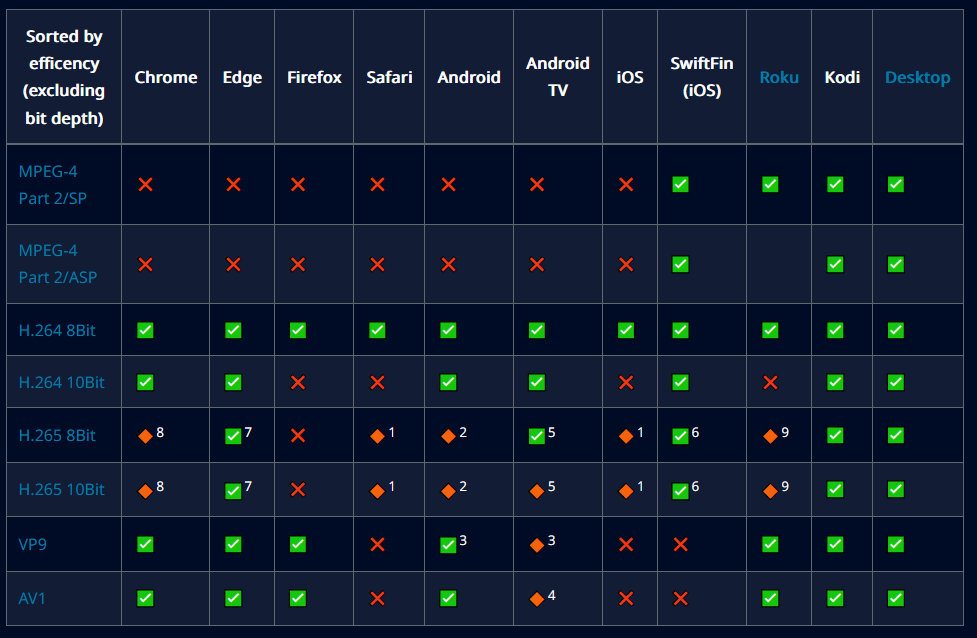
Task: Click green check for SwiftFin MPEG-4 Part 2/SP
Action: click(x=680, y=184)
